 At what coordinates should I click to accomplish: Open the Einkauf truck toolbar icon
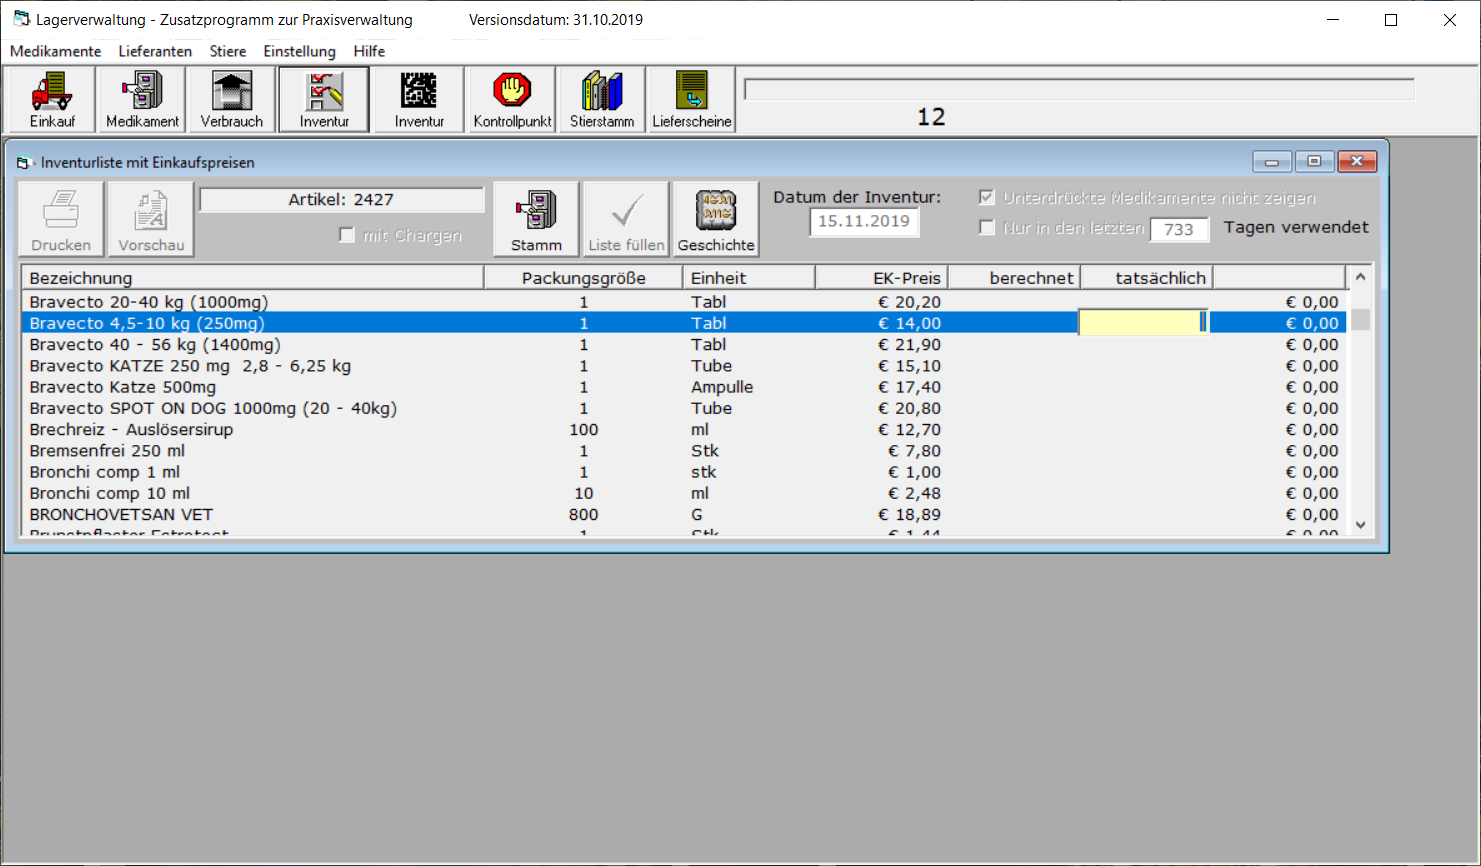click(x=52, y=99)
